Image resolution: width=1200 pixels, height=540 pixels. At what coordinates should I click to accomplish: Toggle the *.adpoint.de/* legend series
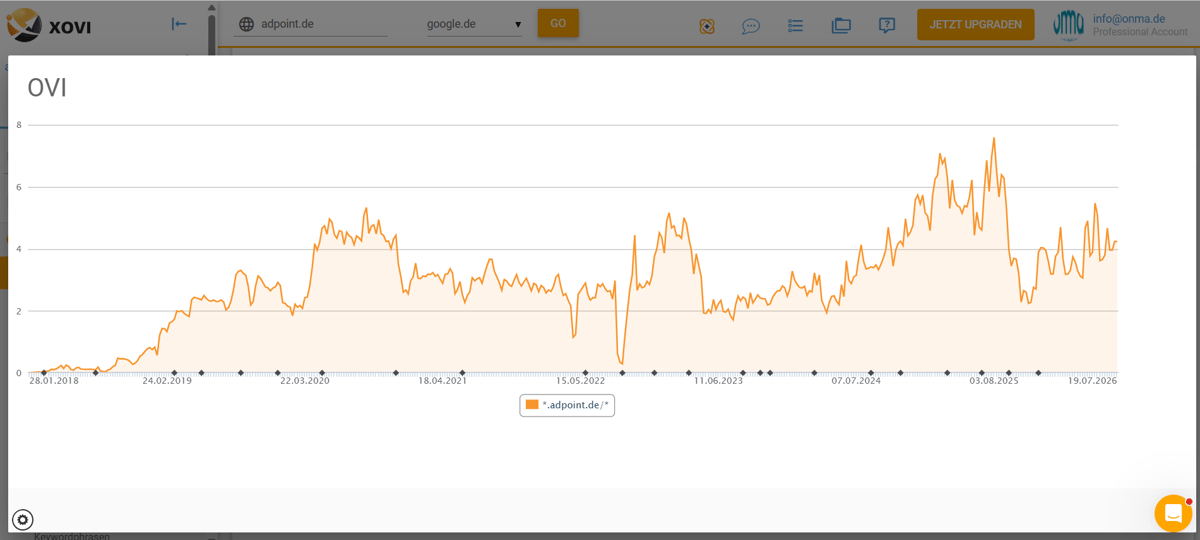[567, 404]
